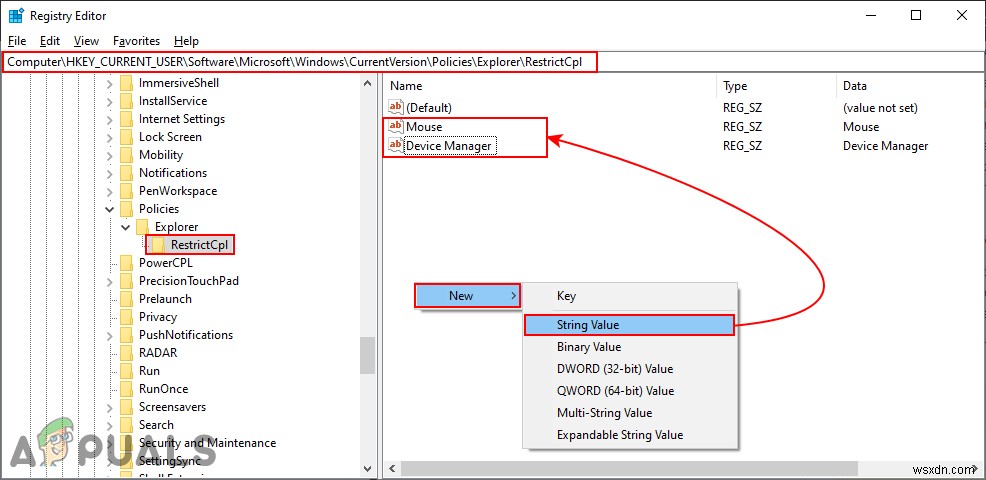Viewport: 986px width, 480px height.
Task: Click the New context menu item
Action: (467, 296)
